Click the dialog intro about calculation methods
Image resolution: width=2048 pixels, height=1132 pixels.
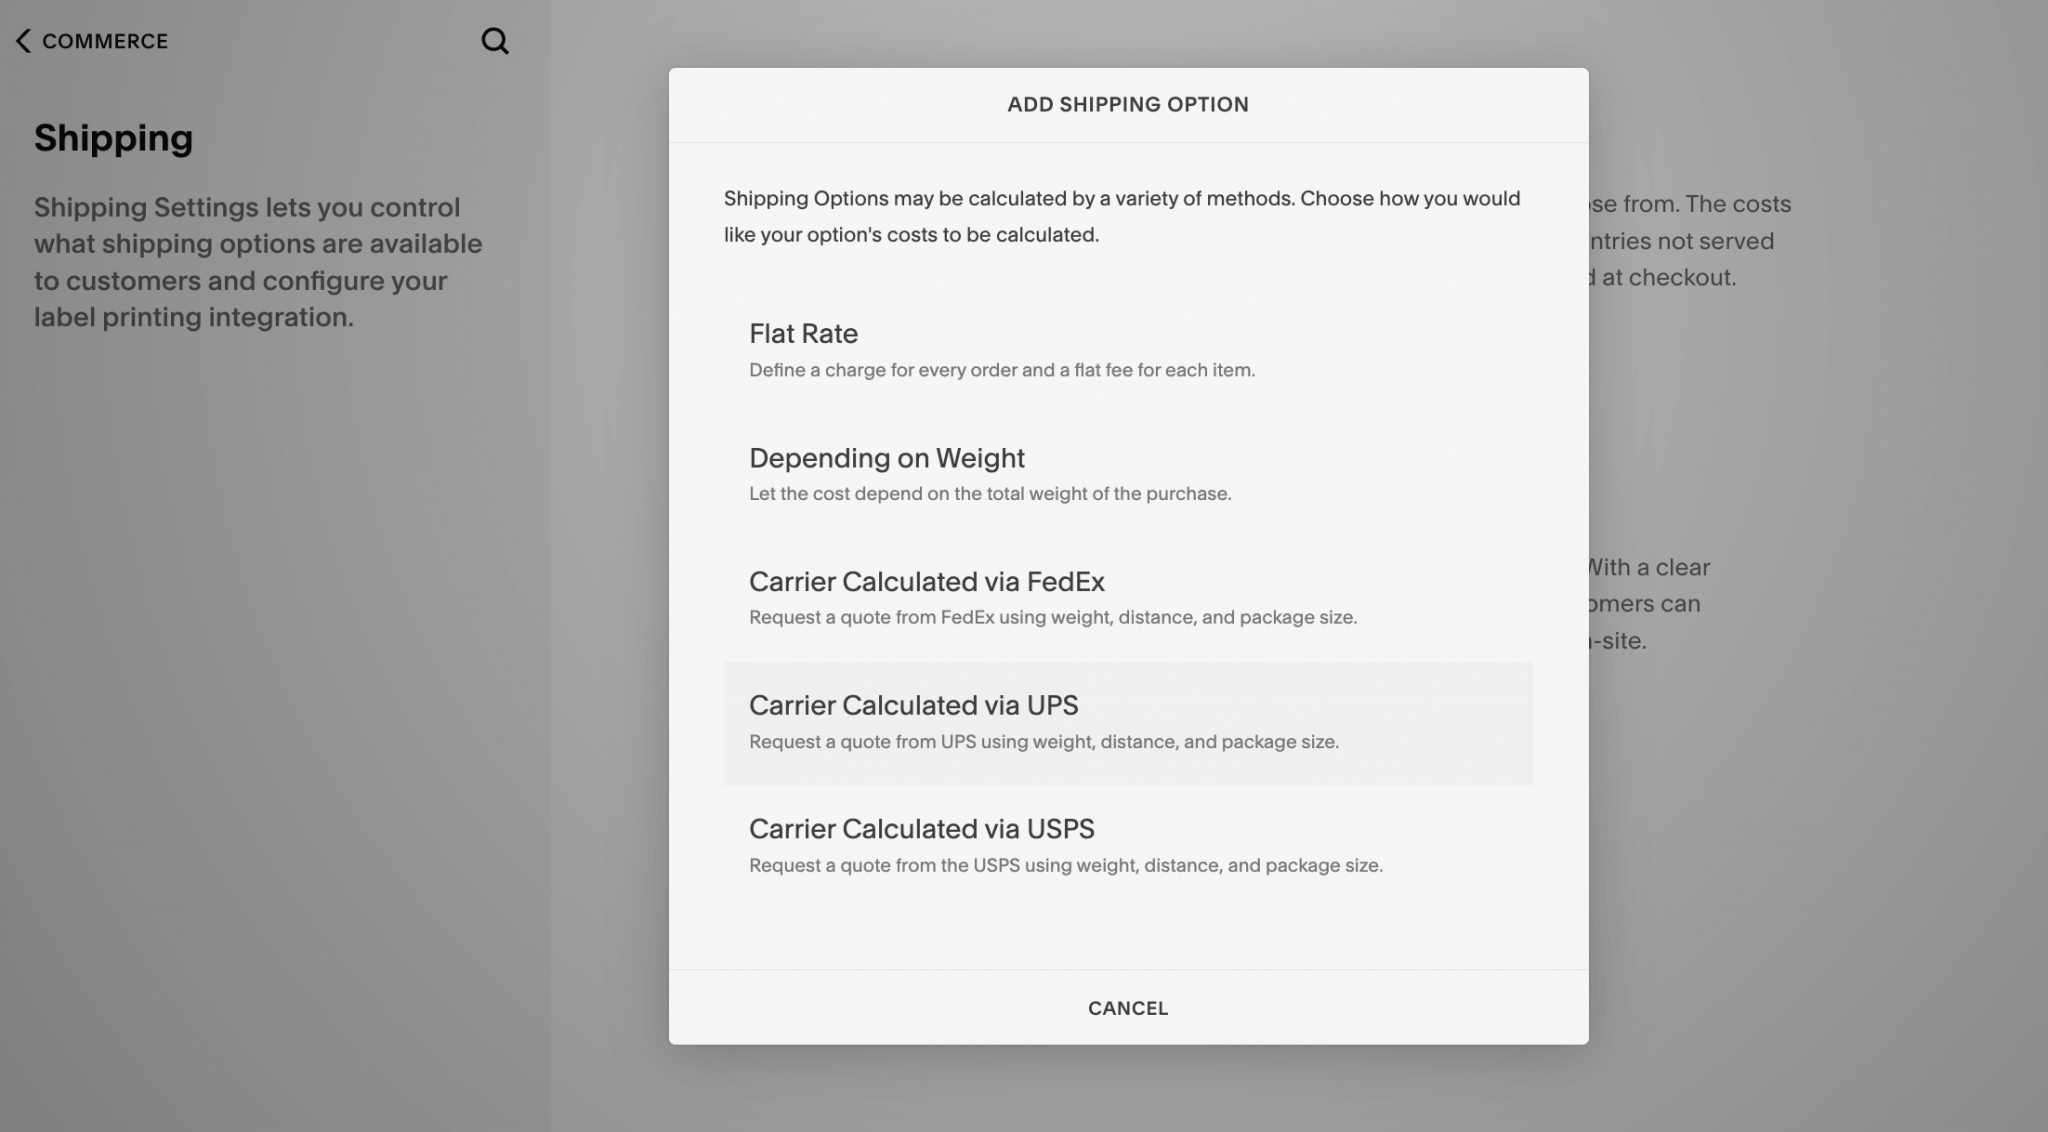click(x=1121, y=216)
